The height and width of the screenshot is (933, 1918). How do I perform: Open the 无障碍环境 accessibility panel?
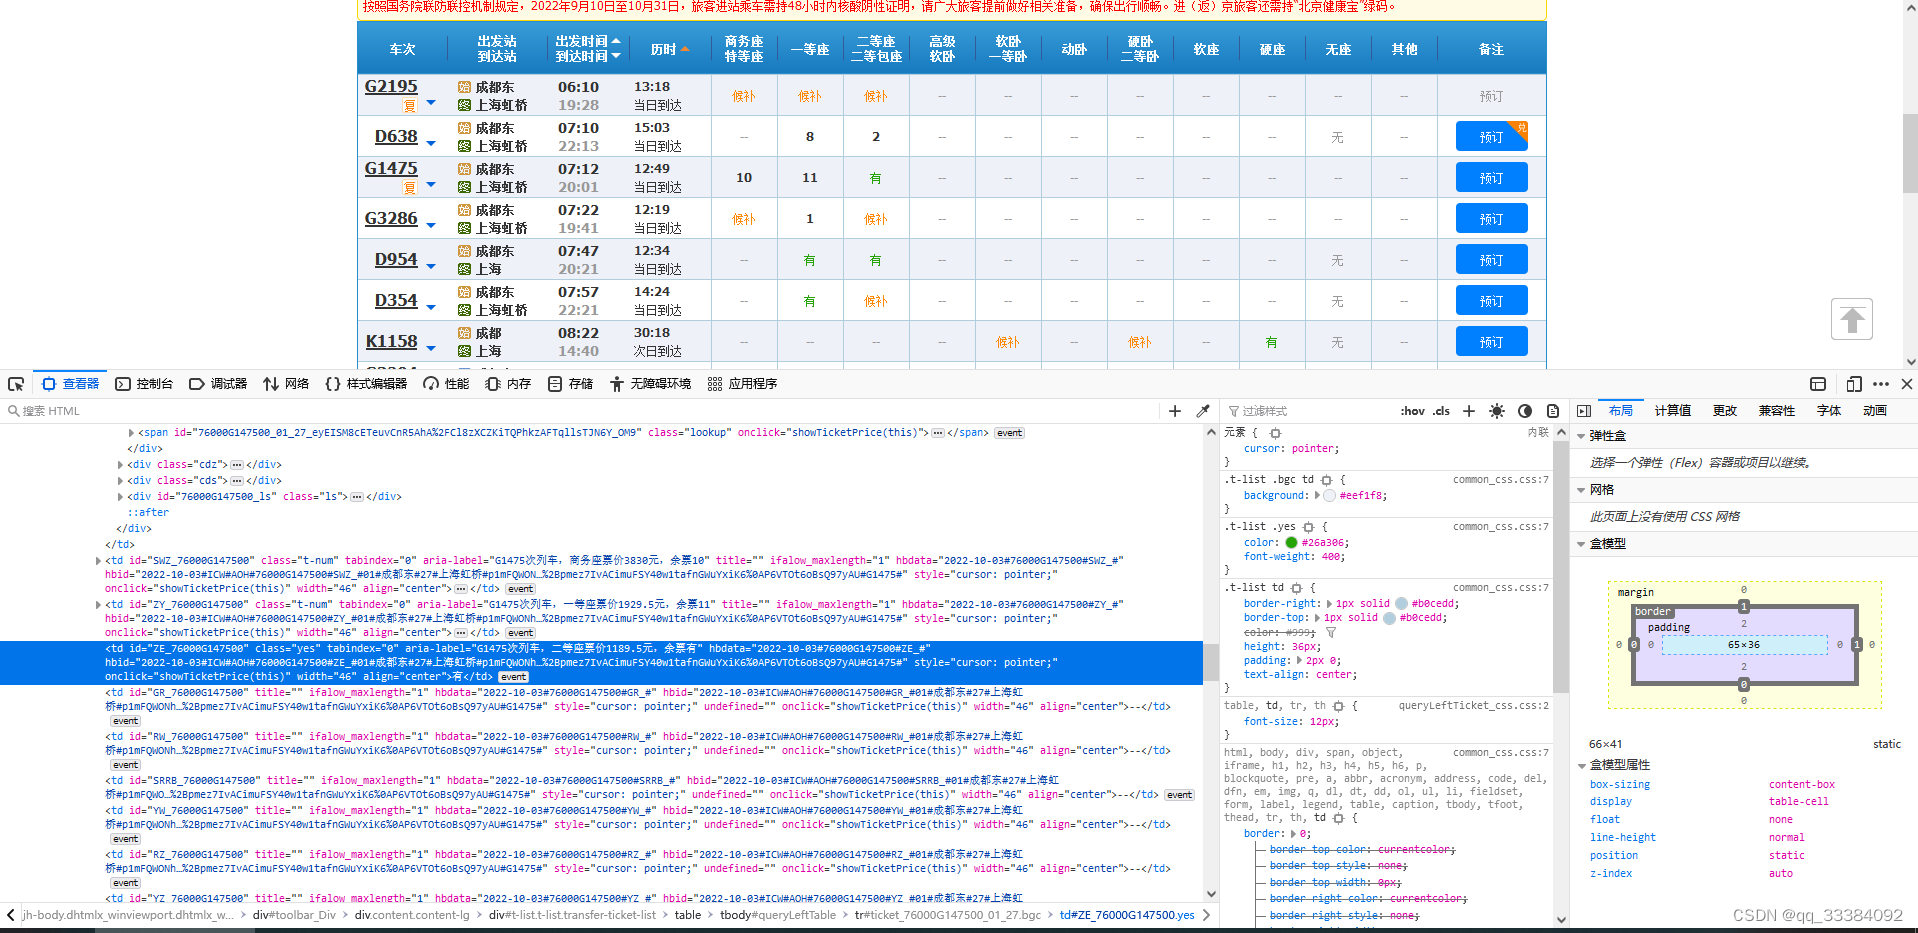coord(650,384)
